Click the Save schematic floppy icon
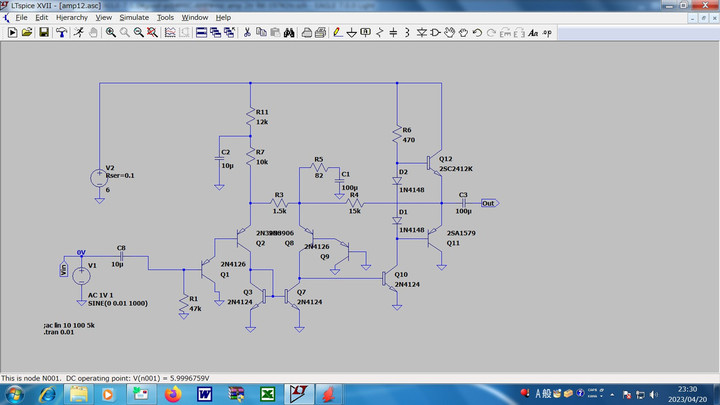720x405 pixels. 44,32
